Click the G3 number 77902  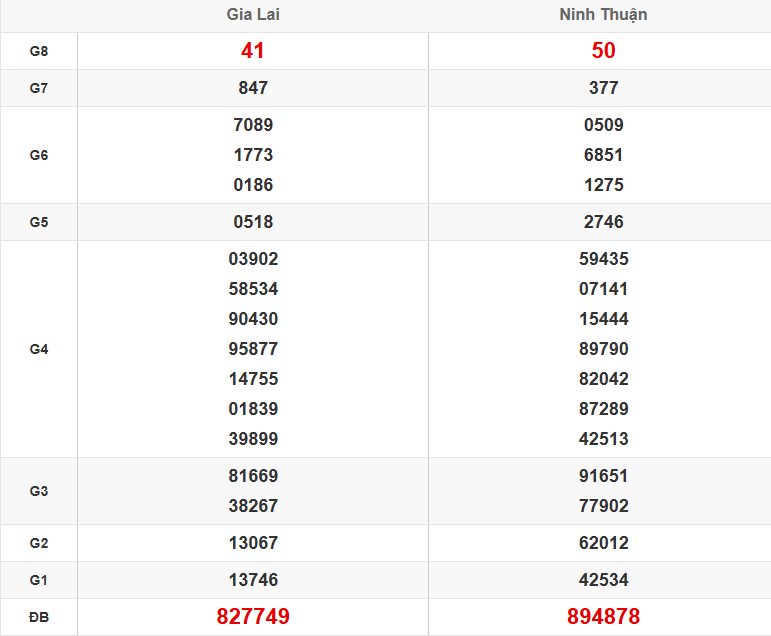tap(603, 506)
